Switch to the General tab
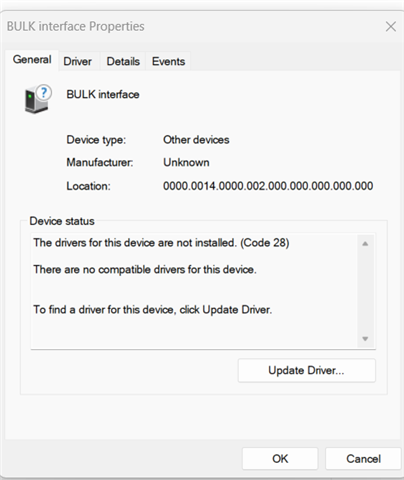This screenshot has width=404, height=480. [32, 60]
